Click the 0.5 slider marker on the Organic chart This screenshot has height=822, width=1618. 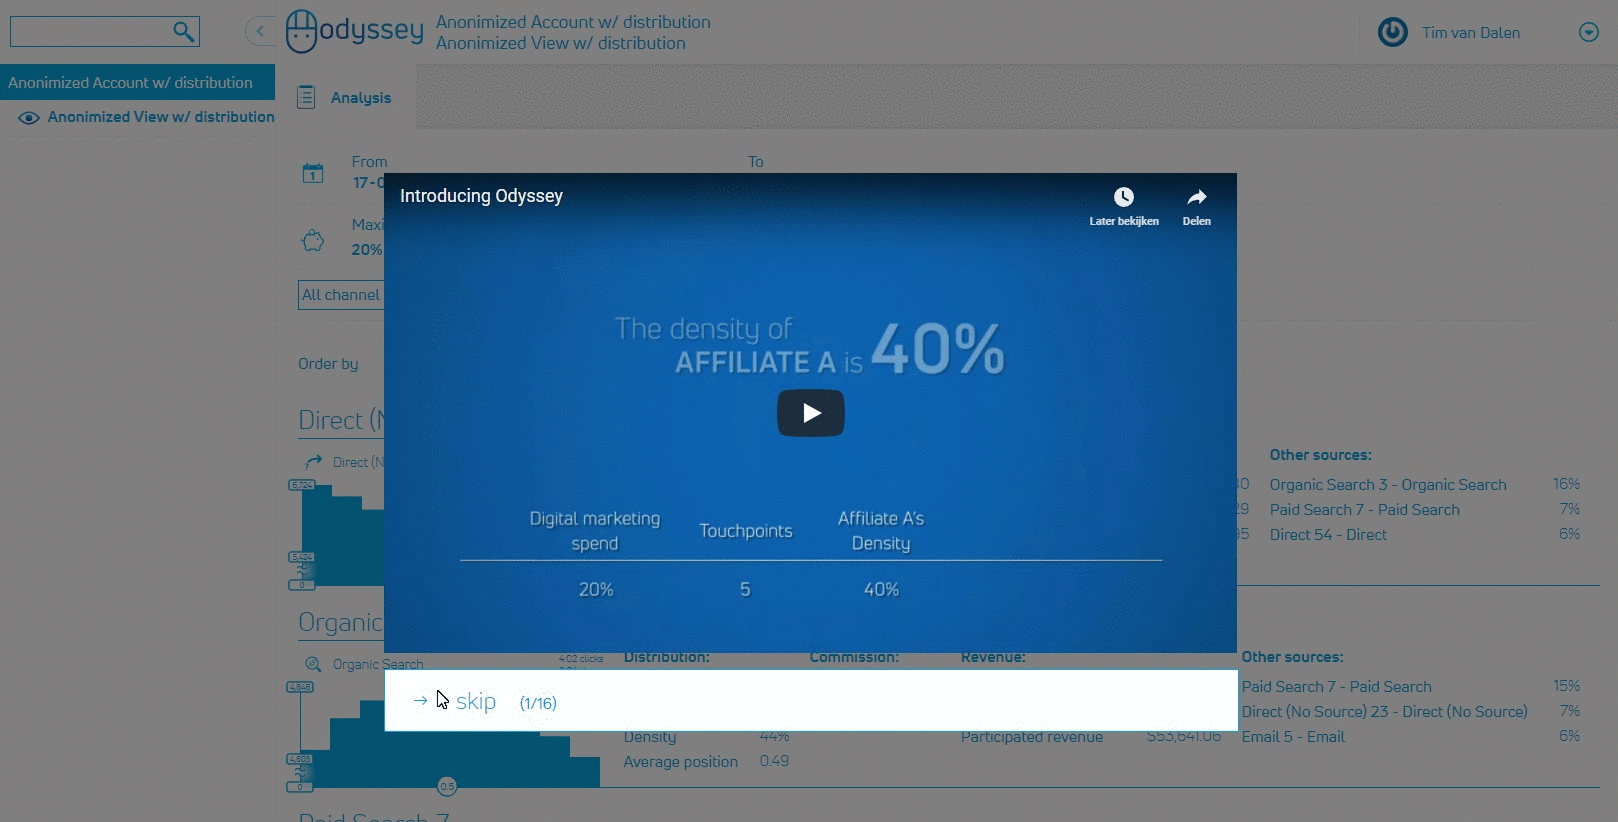click(447, 786)
